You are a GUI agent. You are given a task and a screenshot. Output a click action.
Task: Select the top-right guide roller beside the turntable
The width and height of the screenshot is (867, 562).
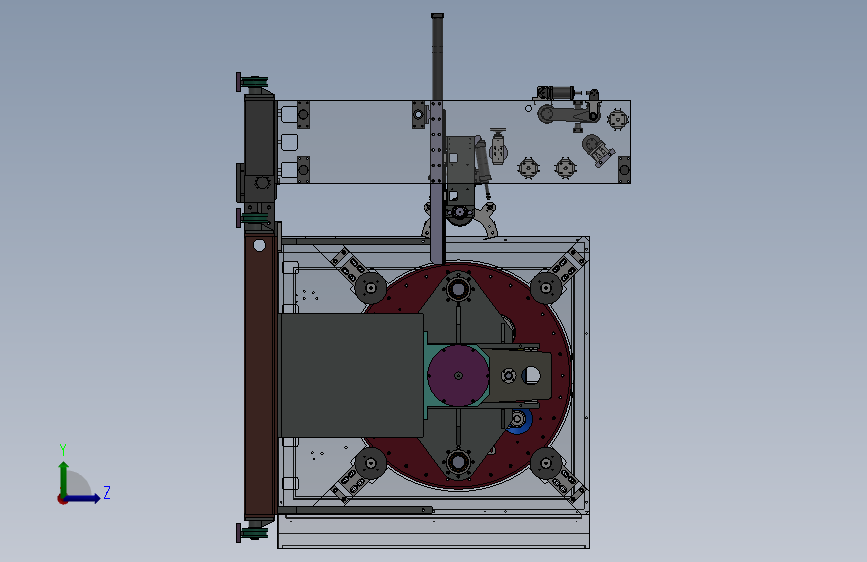coord(546,288)
